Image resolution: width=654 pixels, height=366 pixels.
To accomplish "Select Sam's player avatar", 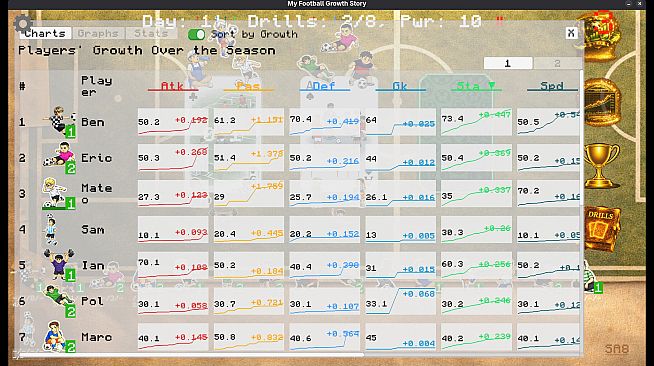I will point(51,229).
